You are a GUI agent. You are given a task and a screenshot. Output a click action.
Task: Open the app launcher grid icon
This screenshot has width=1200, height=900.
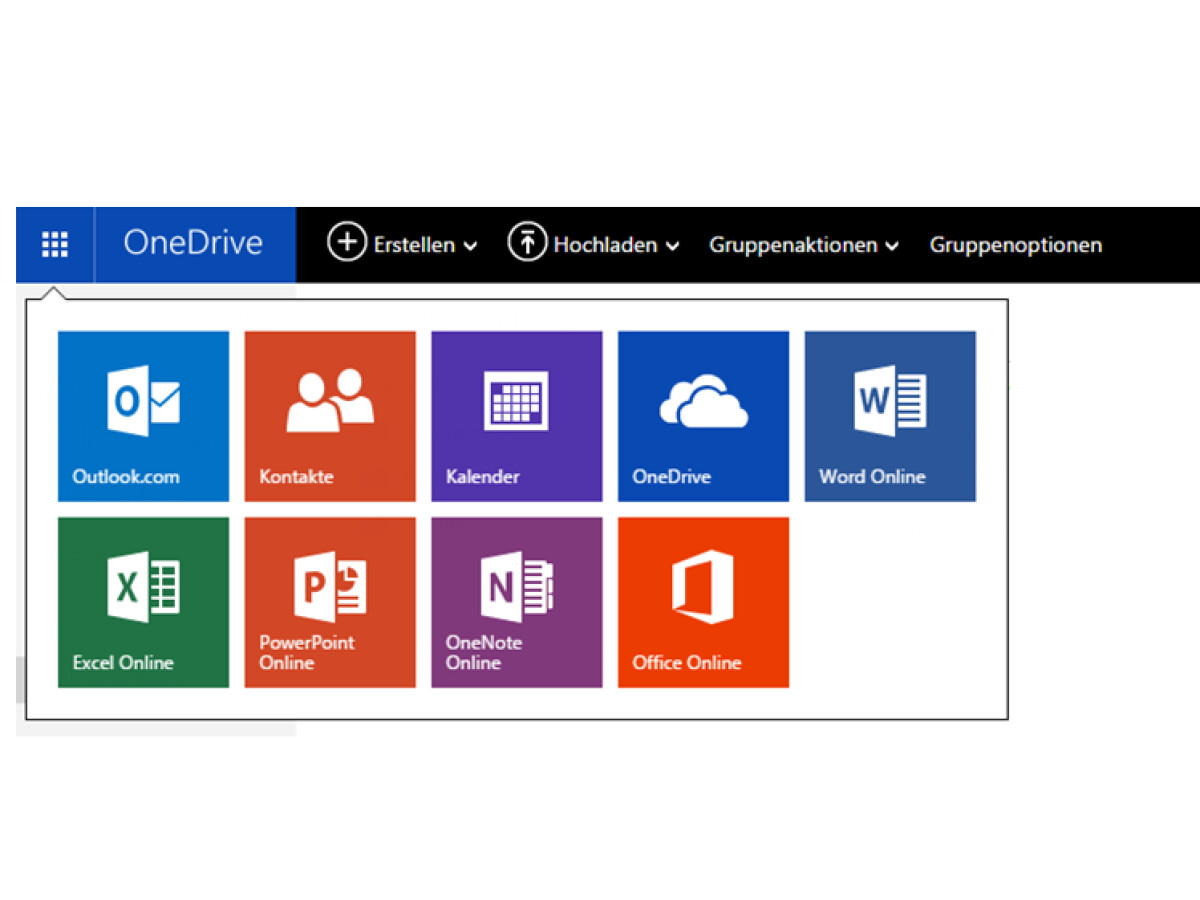pos(55,245)
